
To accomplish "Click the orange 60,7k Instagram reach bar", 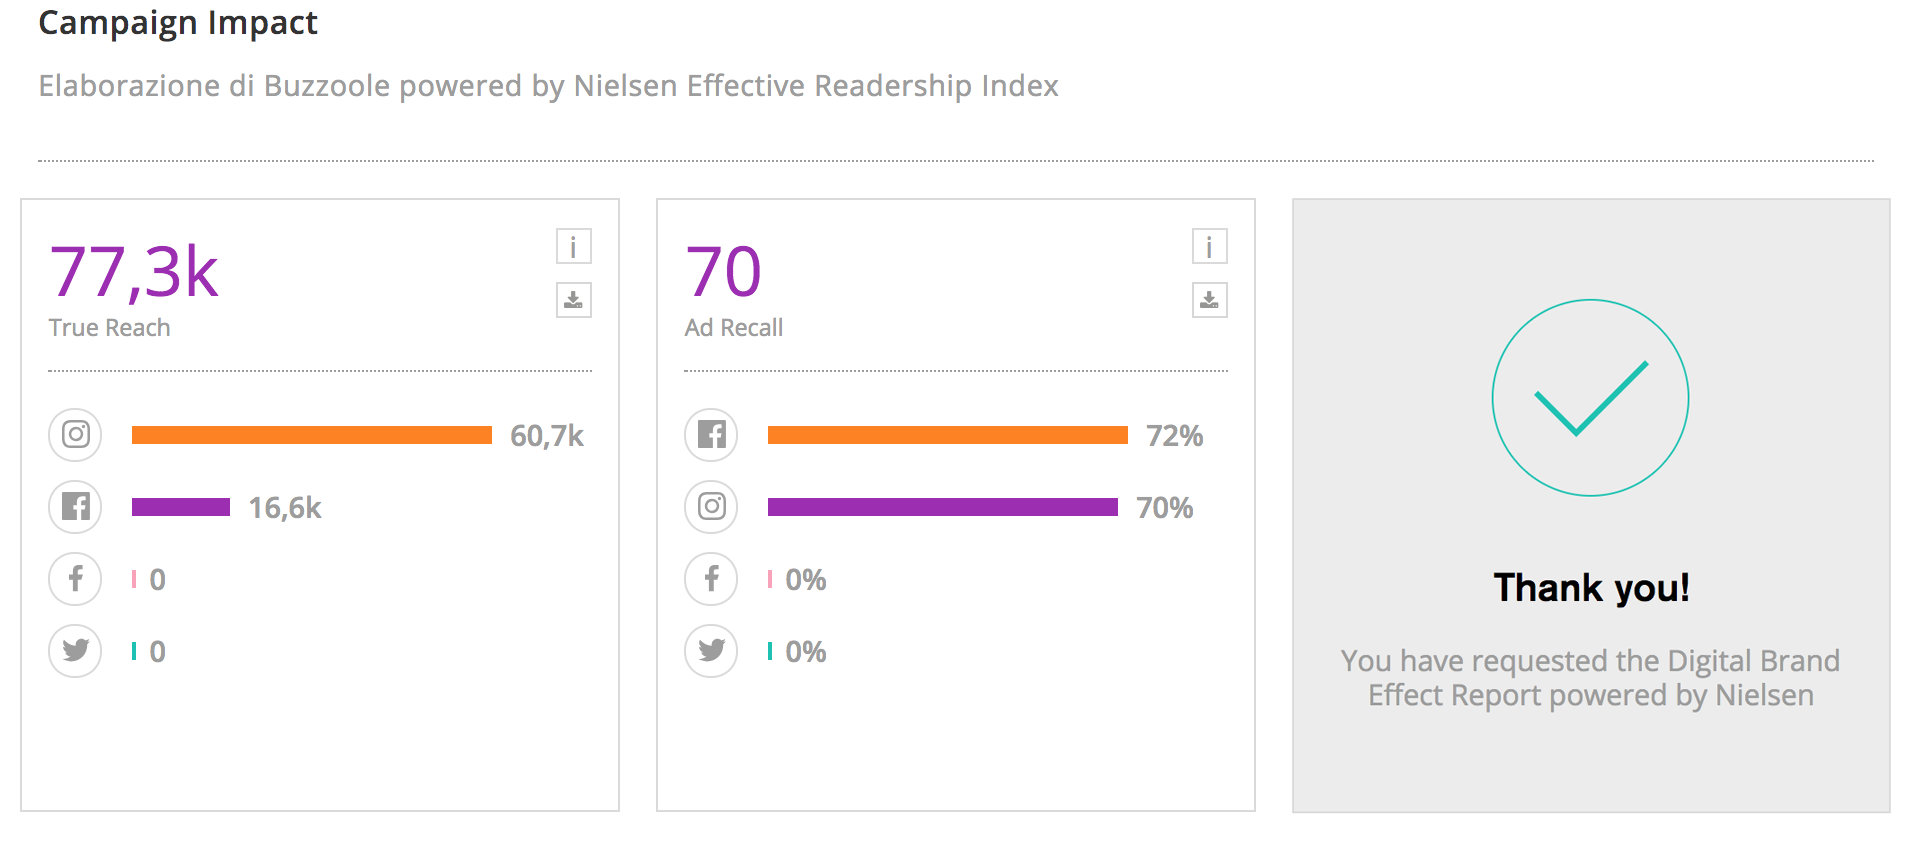I will tap(311, 435).
